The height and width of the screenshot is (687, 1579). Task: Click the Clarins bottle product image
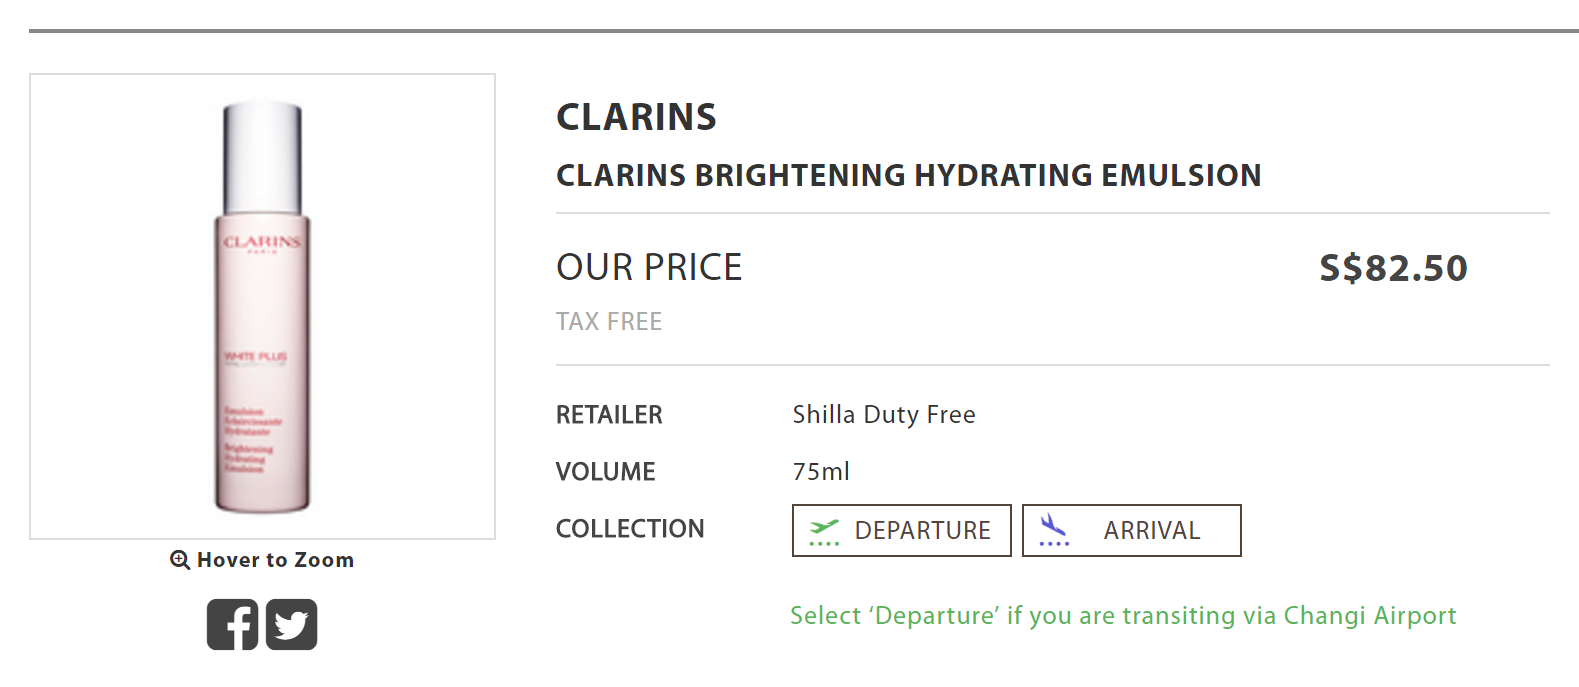(262, 307)
